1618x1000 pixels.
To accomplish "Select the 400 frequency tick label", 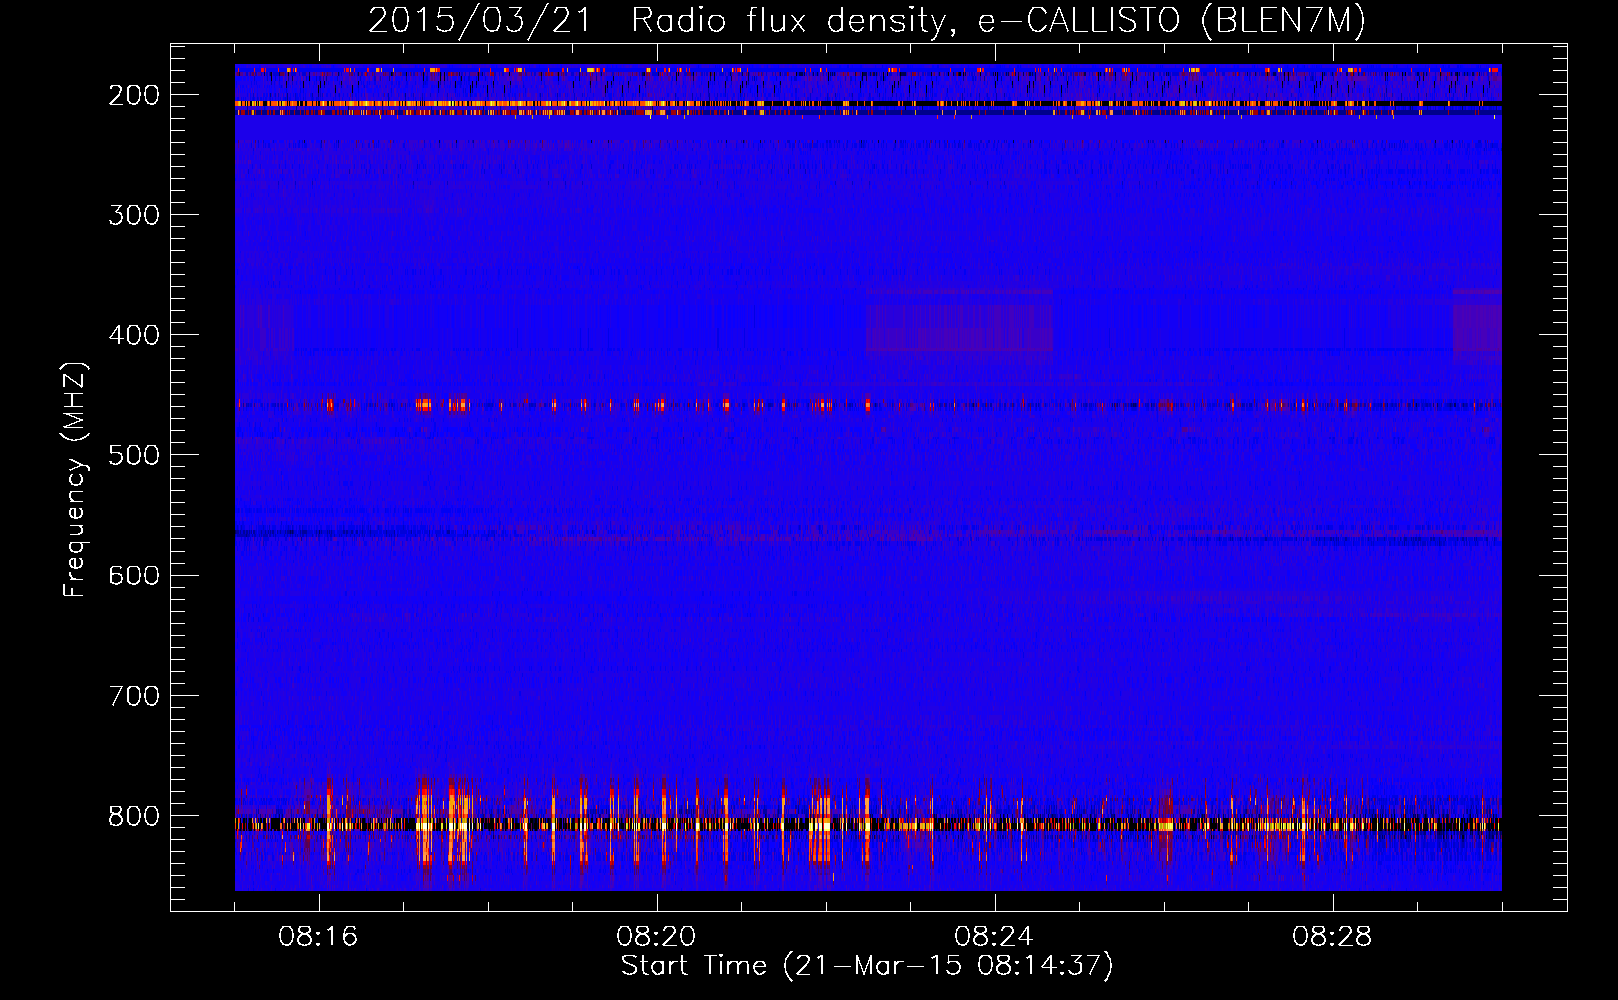I will [x=134, y=335].
